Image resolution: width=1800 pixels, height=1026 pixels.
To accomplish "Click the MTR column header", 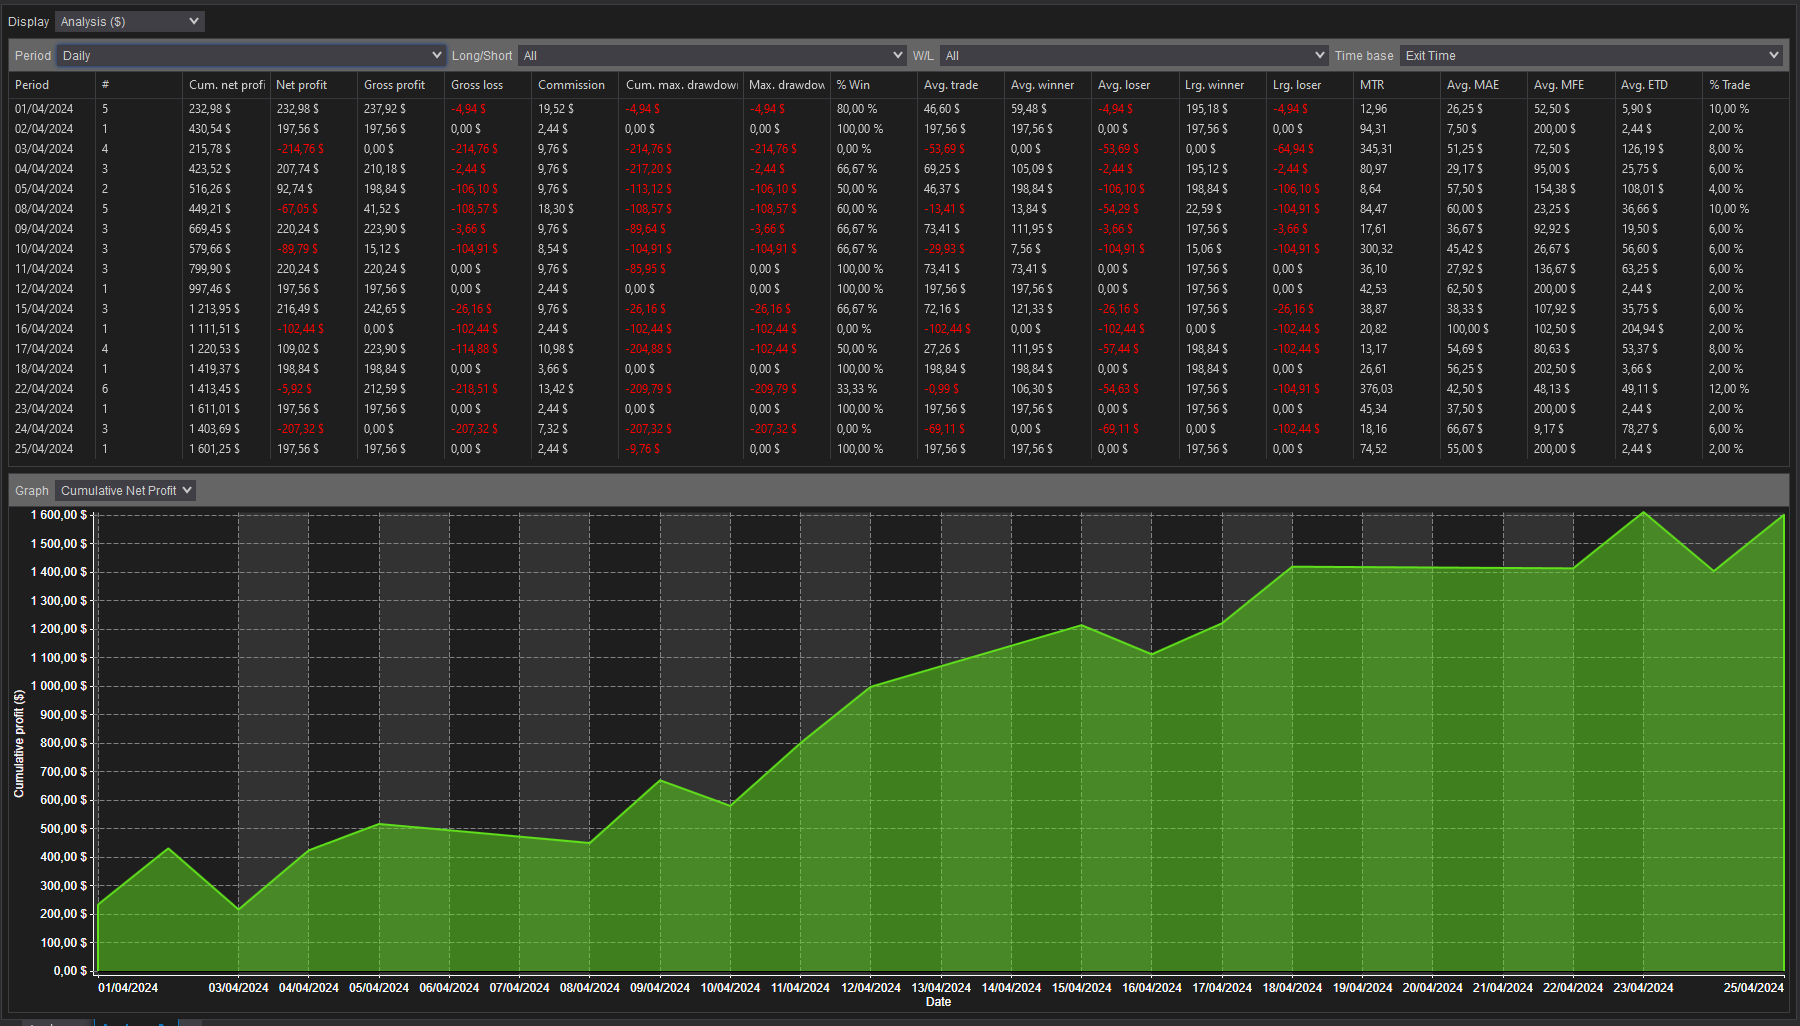I will coord(1396,85).
